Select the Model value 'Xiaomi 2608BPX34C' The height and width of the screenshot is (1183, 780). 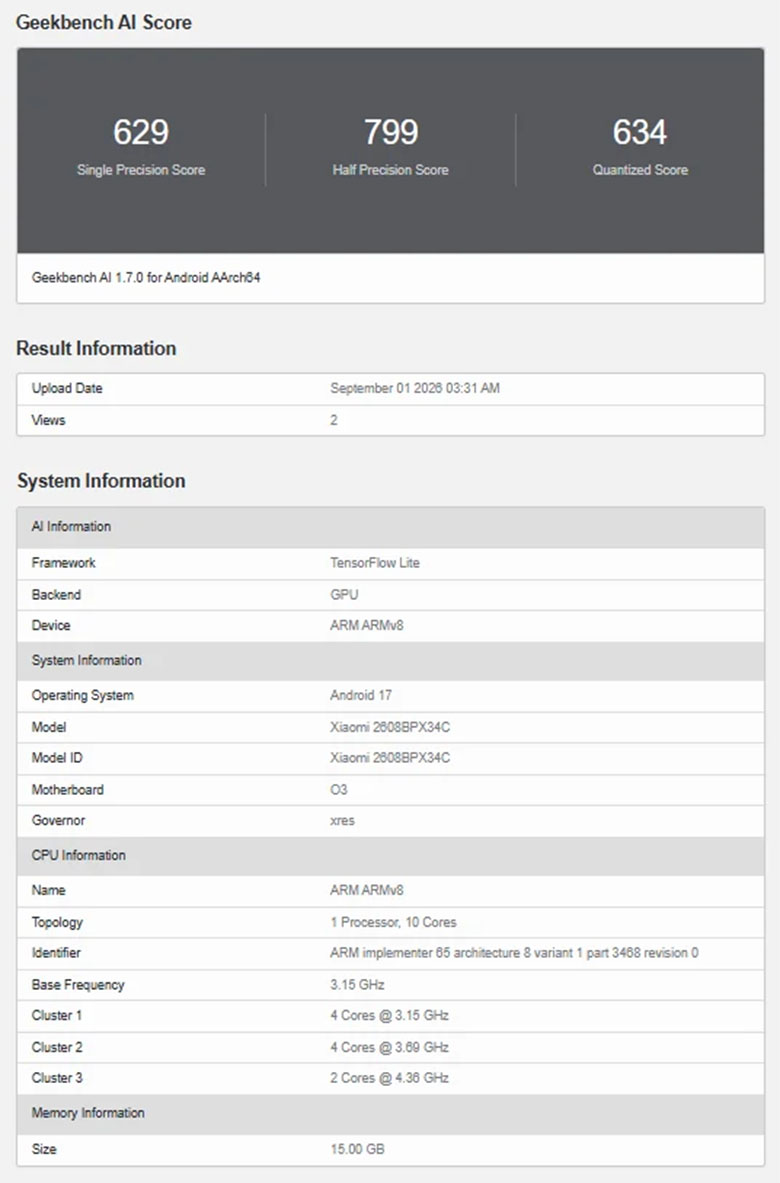[390, 727]
